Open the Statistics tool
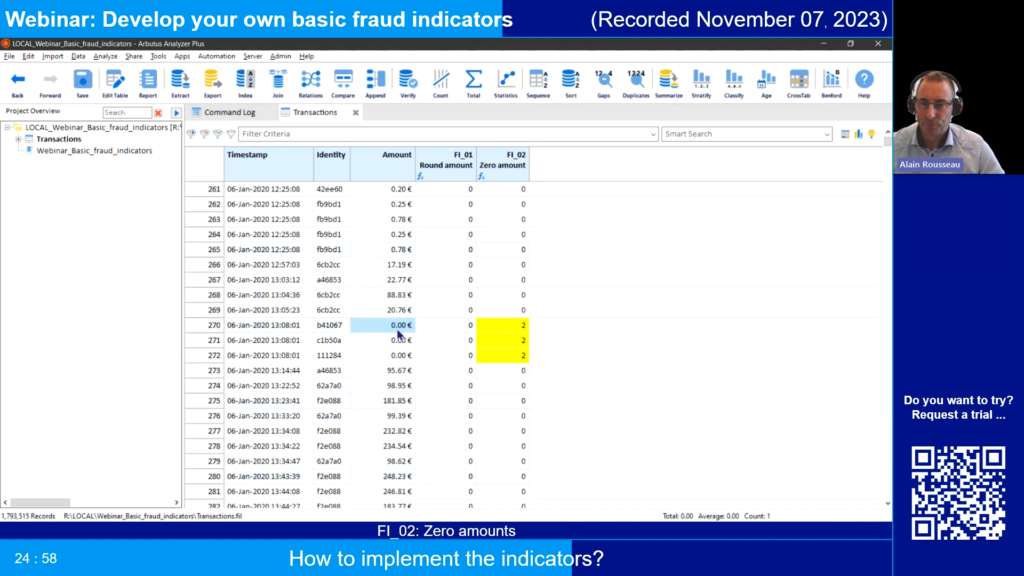The height and width of the screenshot is (576, 1024). [505, 84]
